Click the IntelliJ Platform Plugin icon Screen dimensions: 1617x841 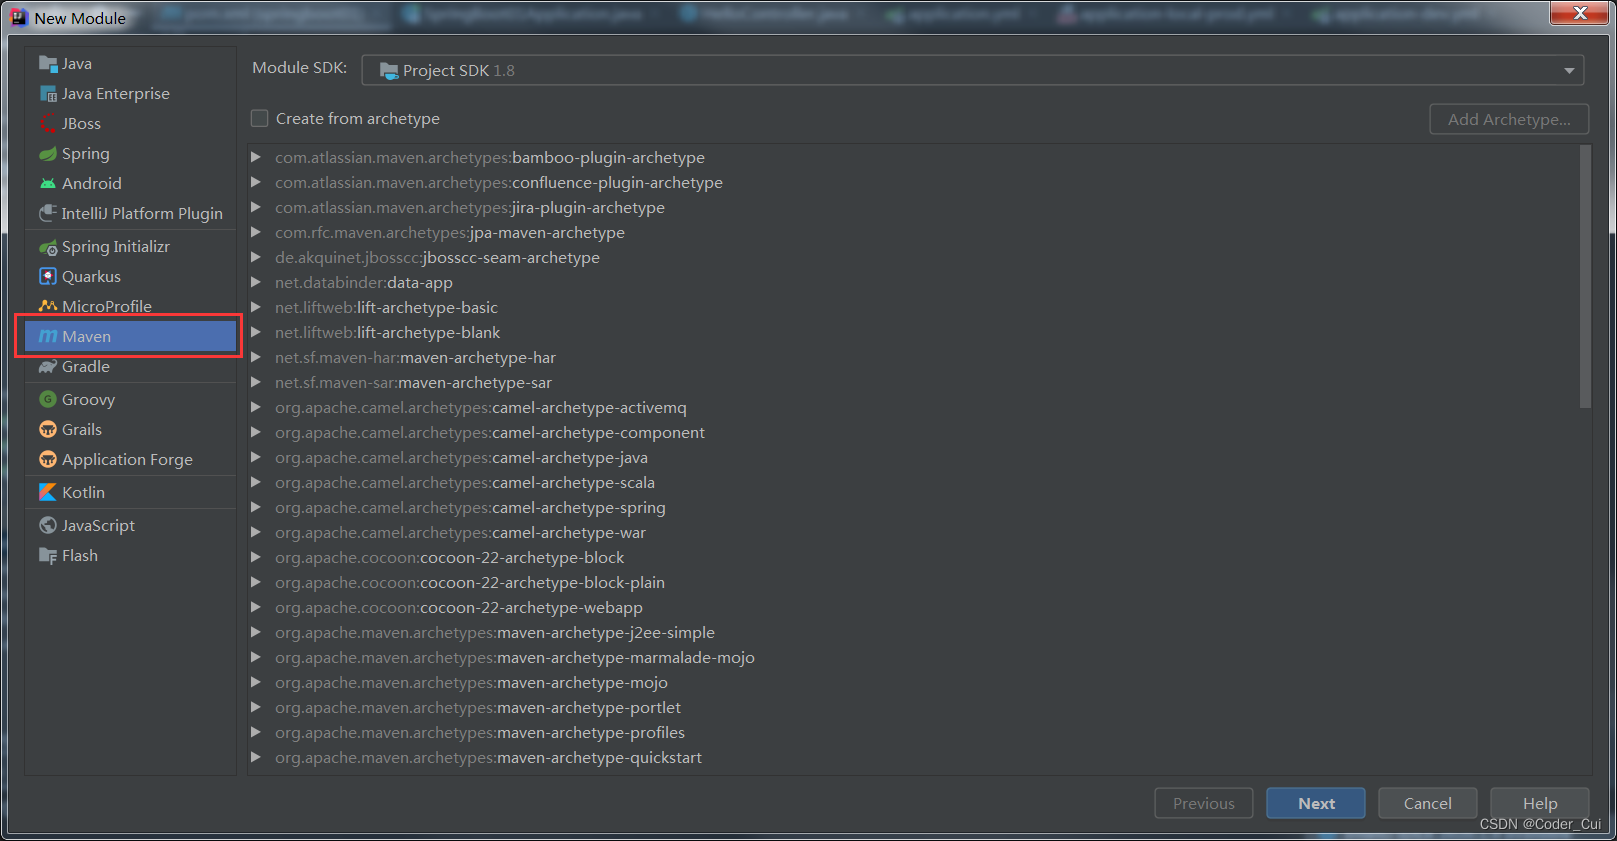(x=48, y=214)
